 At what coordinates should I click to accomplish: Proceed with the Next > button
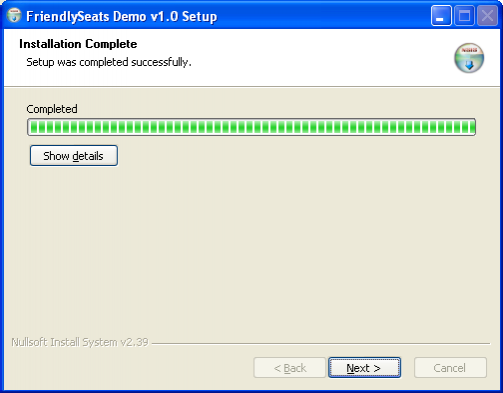364,368
